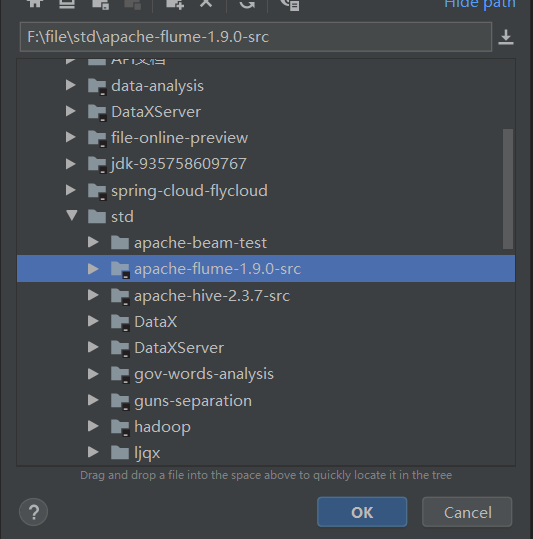Expand the DataXServer node above file-online-preview

[70, 111]
